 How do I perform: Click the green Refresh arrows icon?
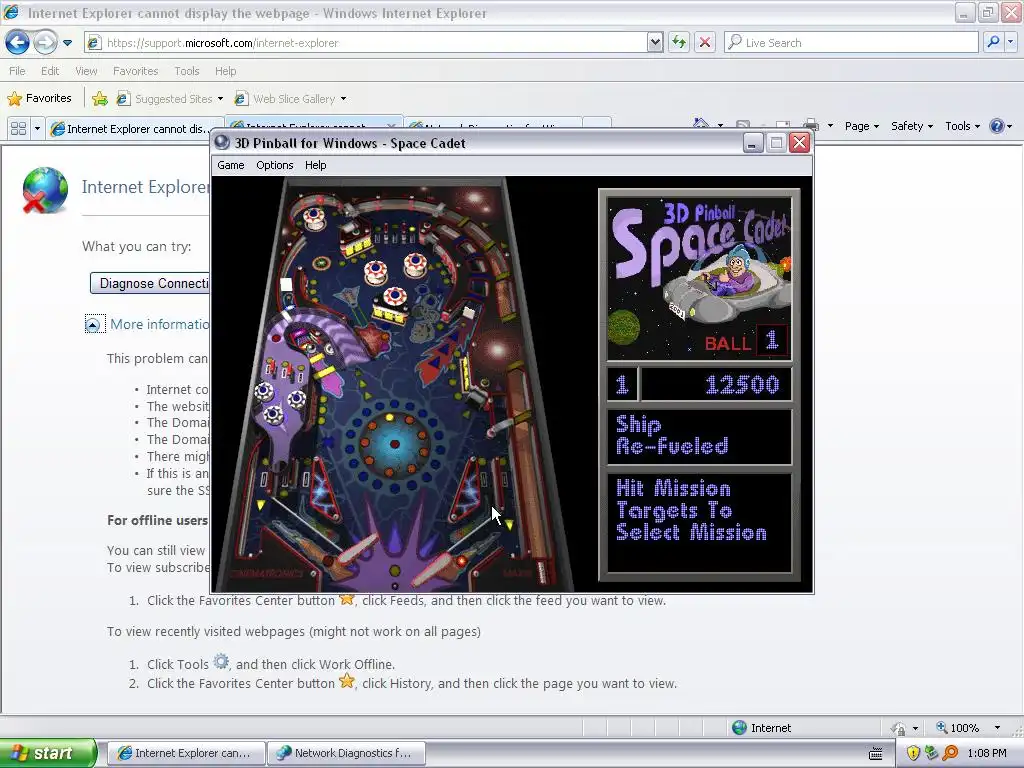pos(679,43)
